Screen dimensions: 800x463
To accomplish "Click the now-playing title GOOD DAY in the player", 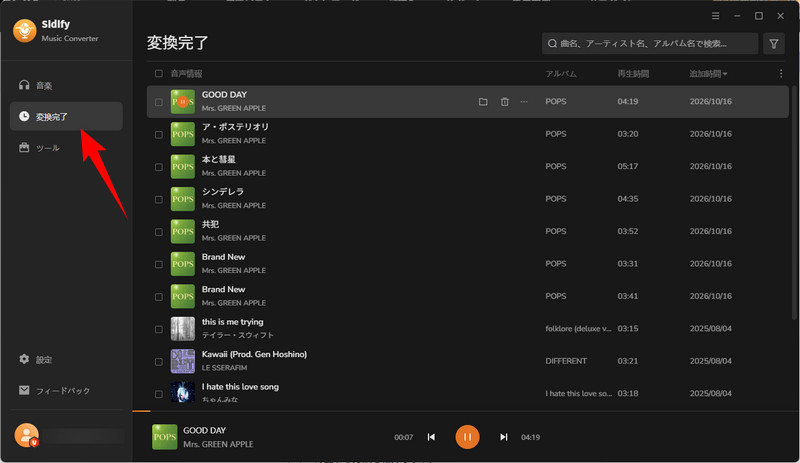I will [x=205, y=430].
